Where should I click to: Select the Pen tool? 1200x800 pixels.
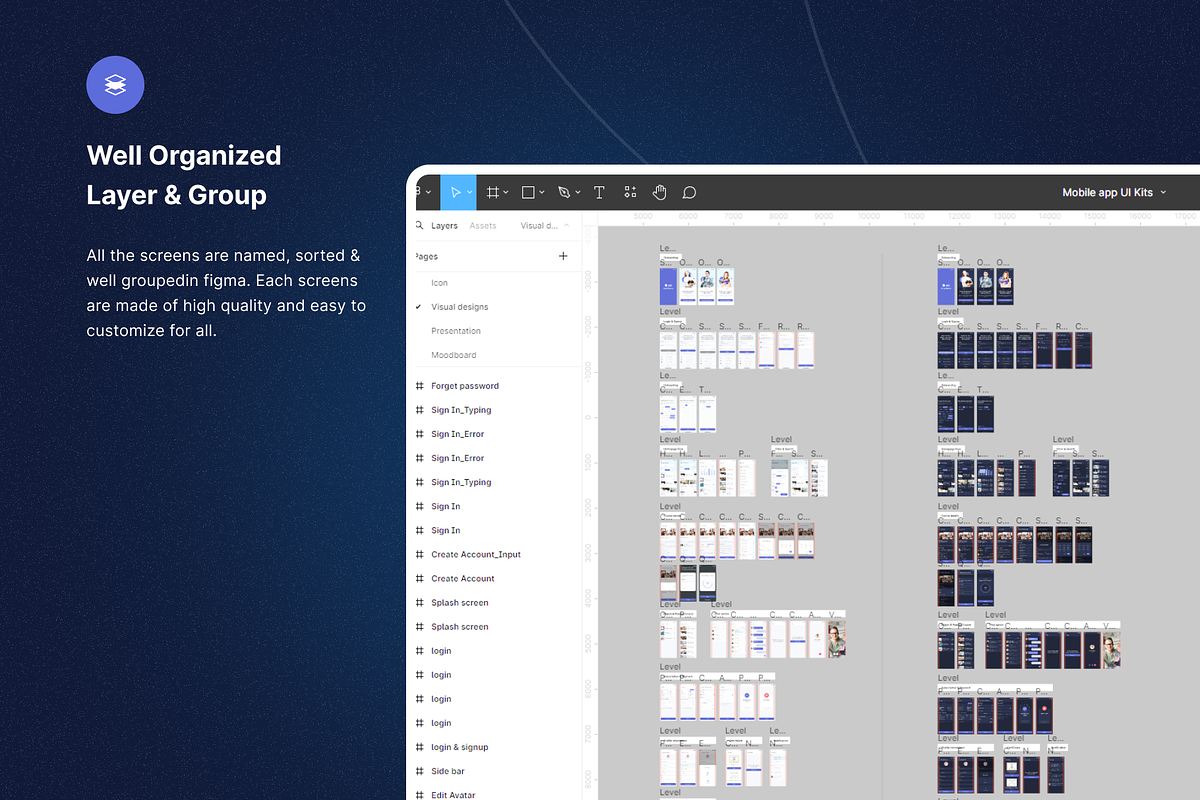[564, 192]
